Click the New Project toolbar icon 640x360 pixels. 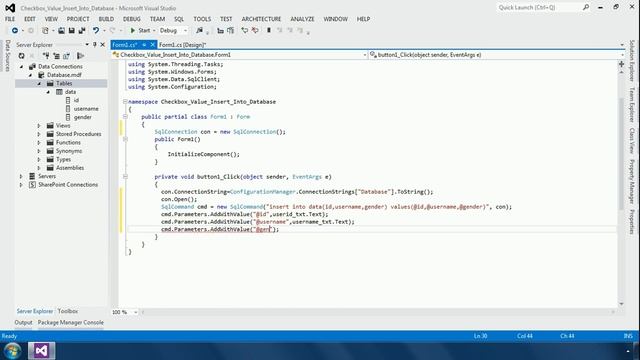[x=45, y=31]
